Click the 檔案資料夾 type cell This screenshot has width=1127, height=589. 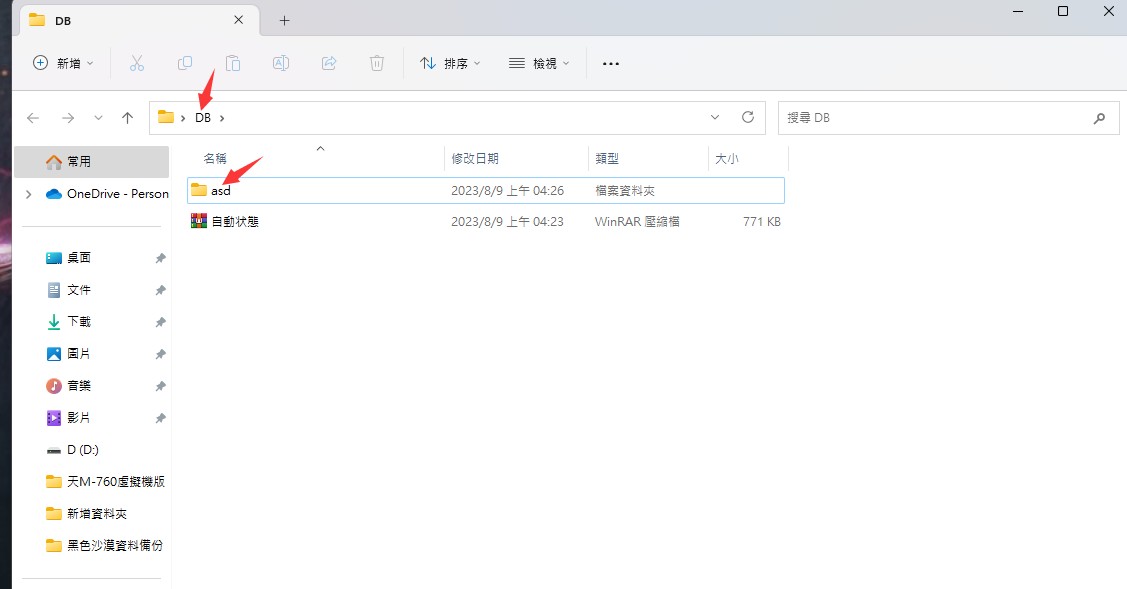point(625,191)
